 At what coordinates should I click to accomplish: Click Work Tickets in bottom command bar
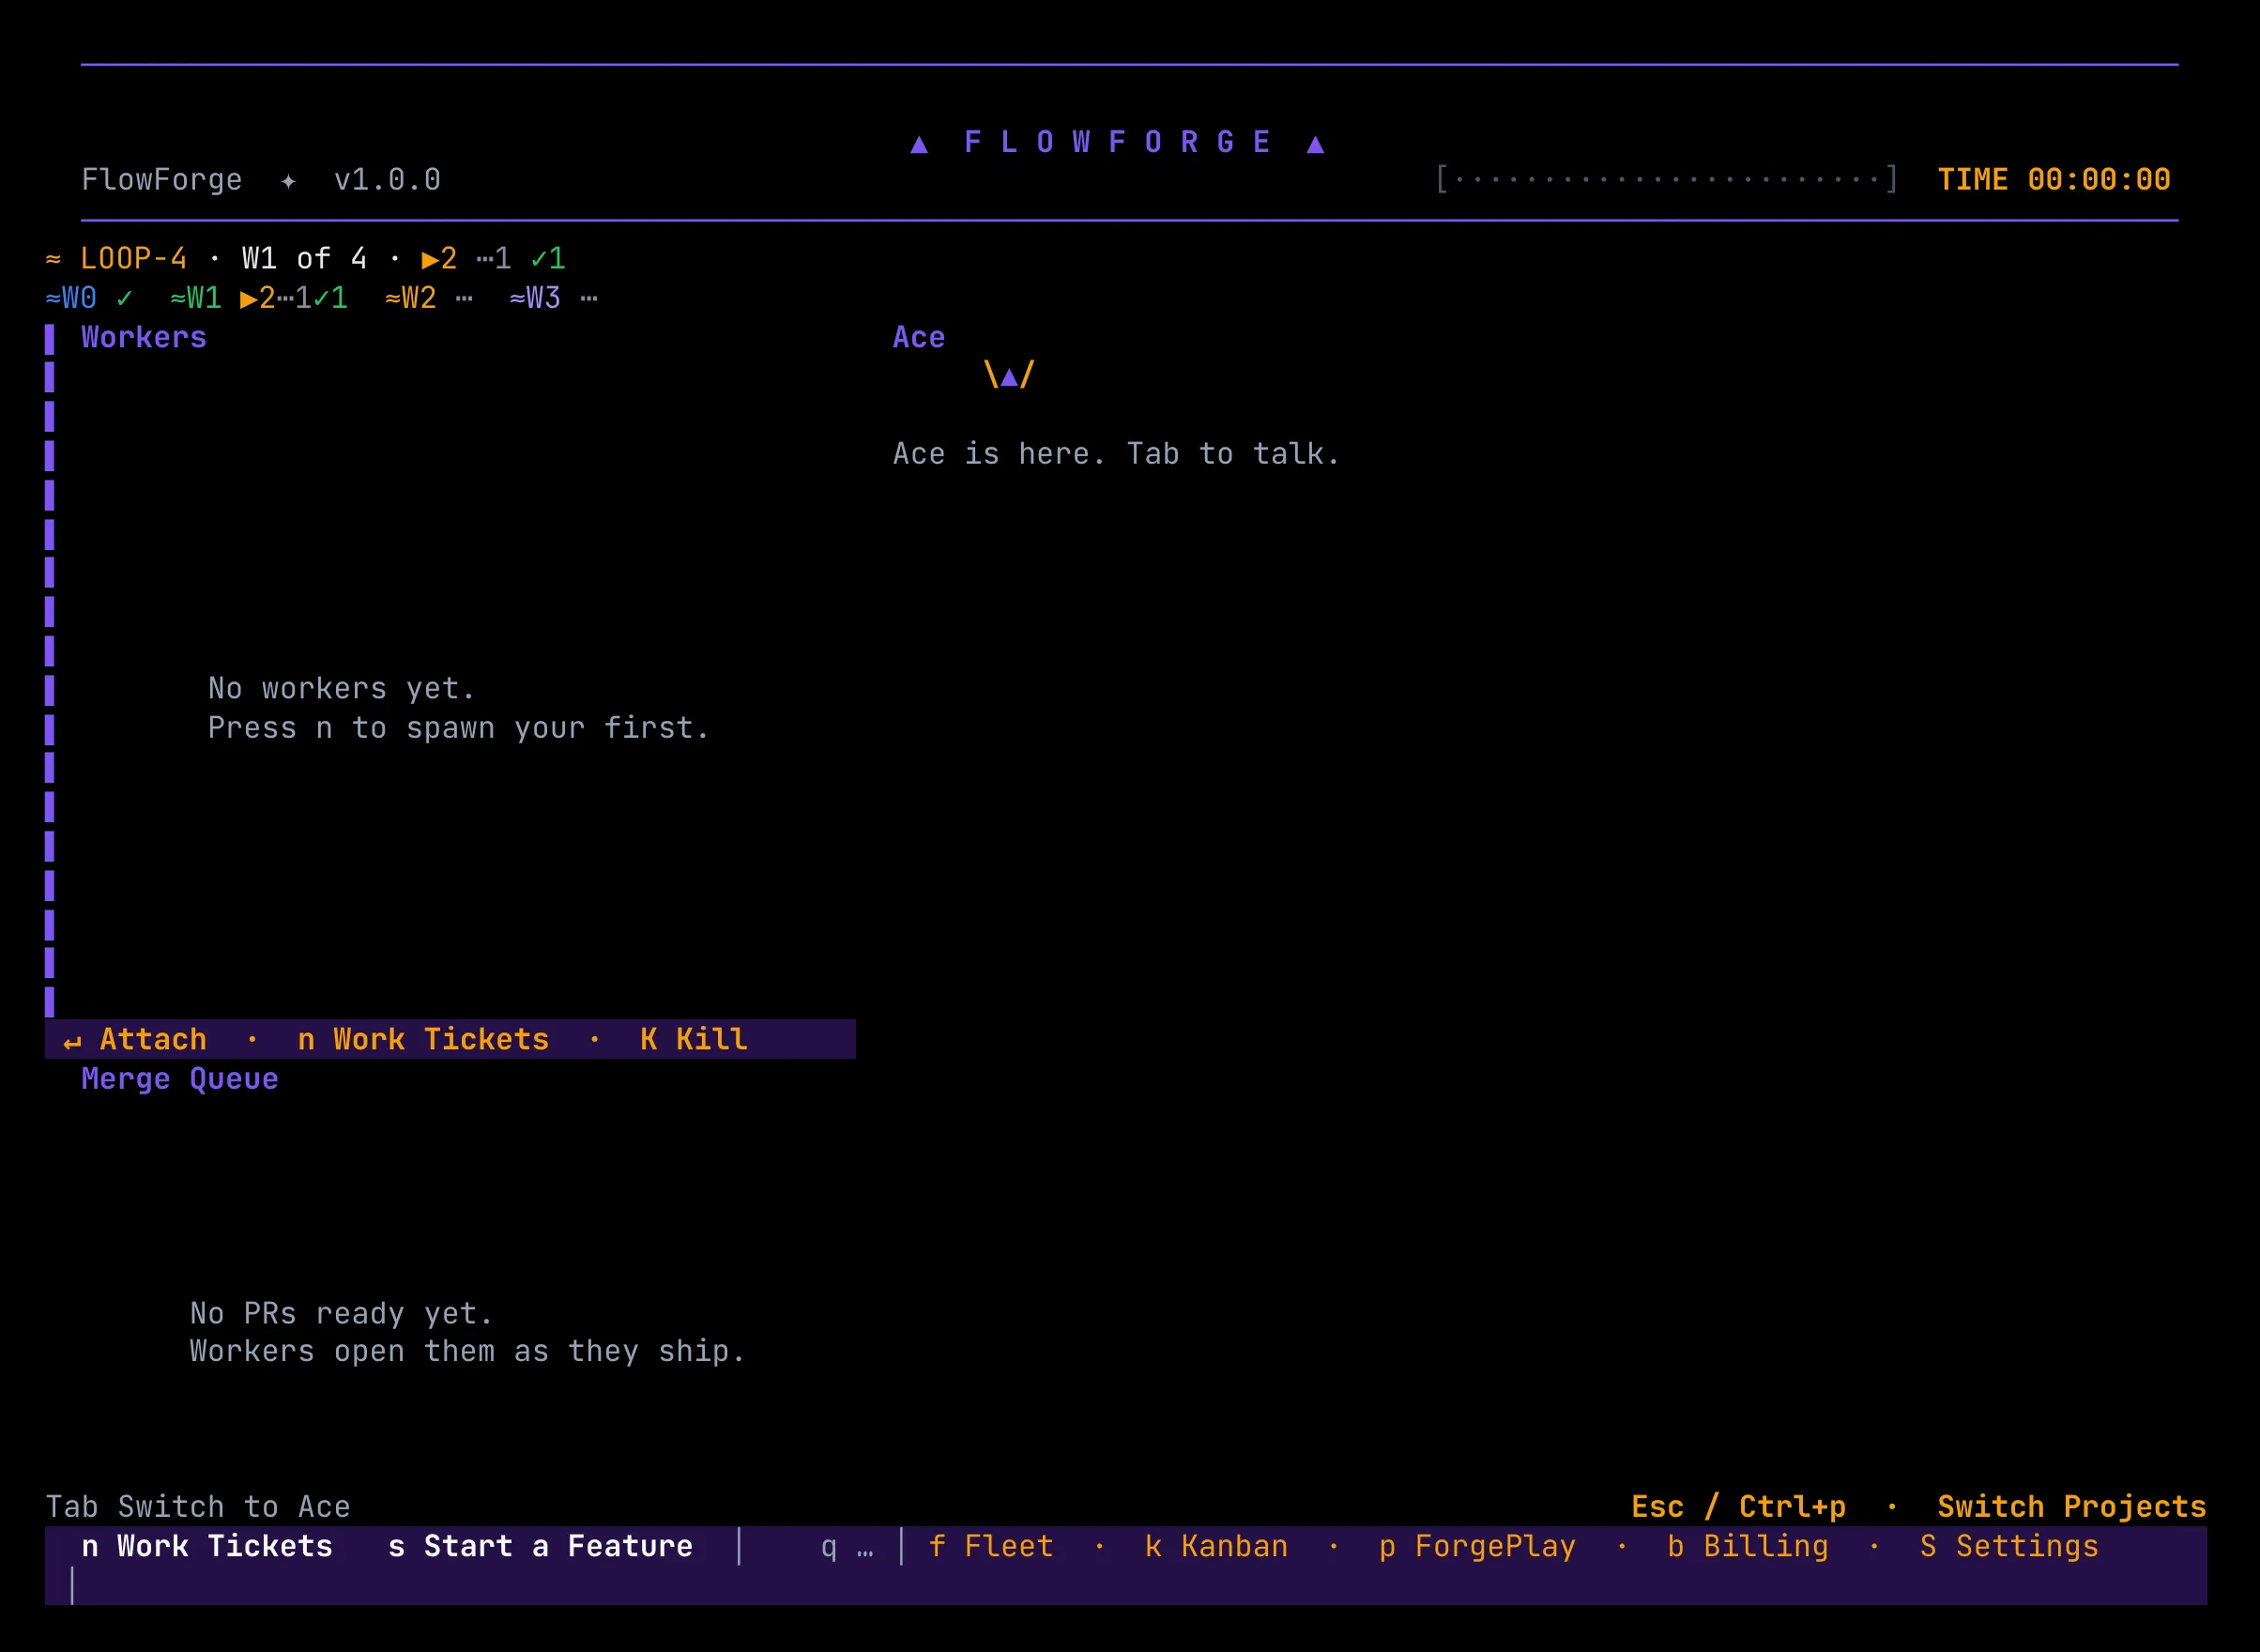[207, 1546]
